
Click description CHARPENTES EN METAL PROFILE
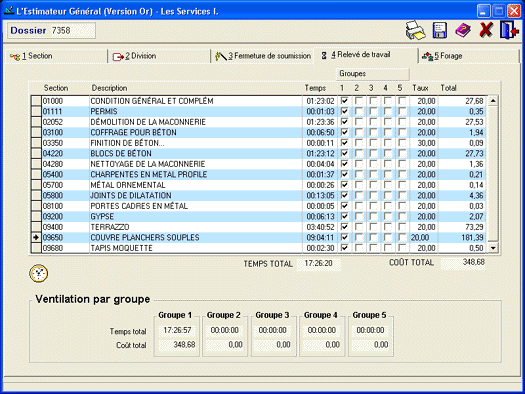click(x=149, y=174)
